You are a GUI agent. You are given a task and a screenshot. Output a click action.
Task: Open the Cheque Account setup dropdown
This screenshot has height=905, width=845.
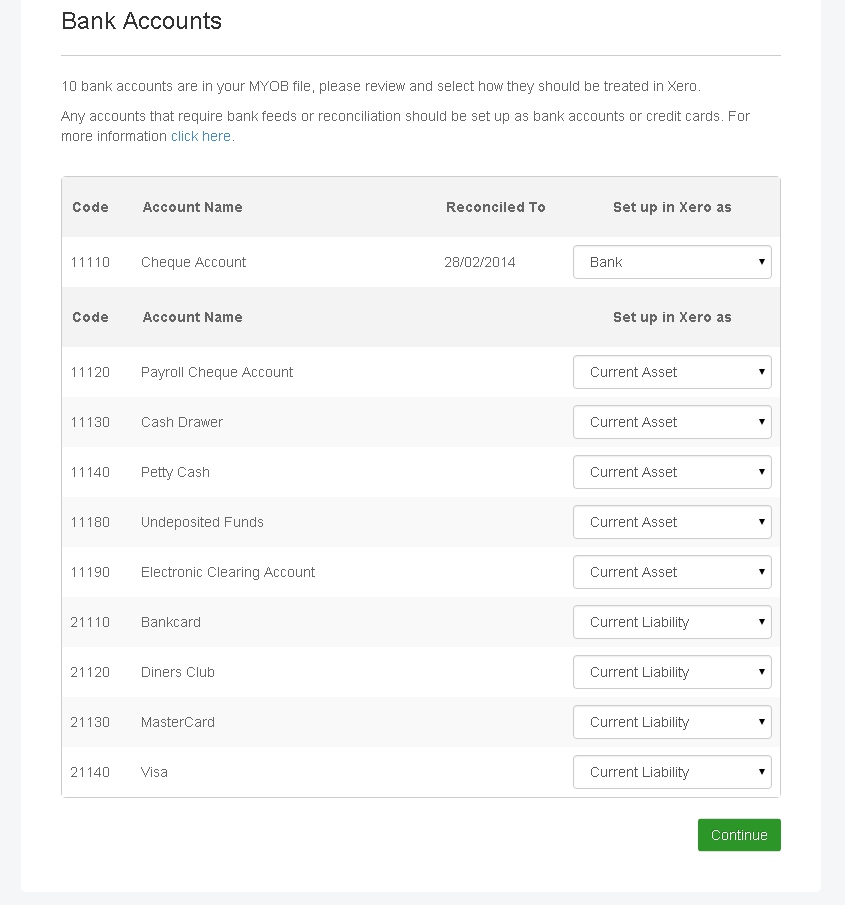click(x=672, y=262)
